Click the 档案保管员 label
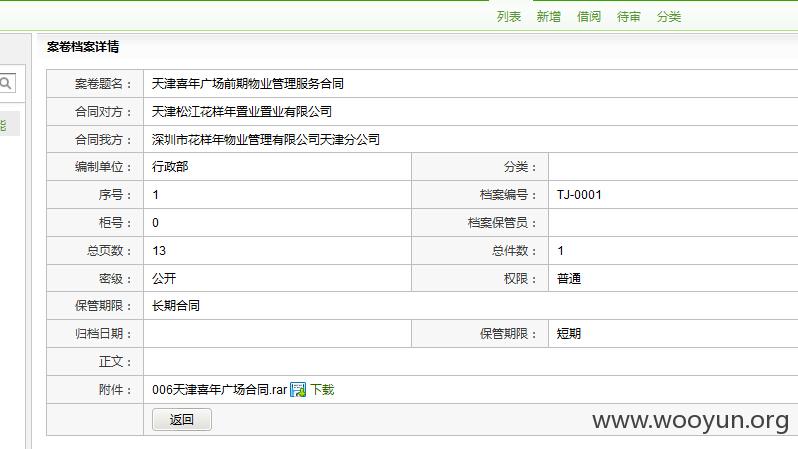Image resolution: width=798 pixels, height=449 pixels. pyautogui.click(x=502, y=222)
